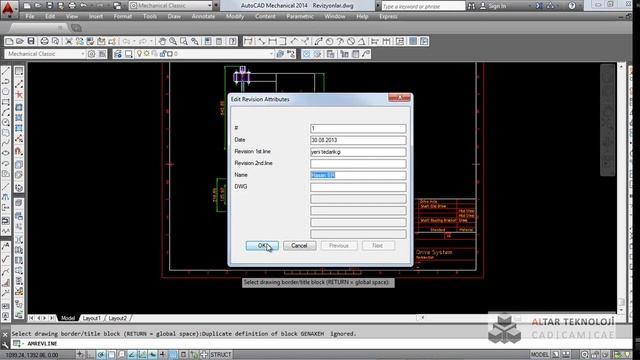Click the command line customize wrench icon
This screenshot has height=360, width=640.
point(5,344)
